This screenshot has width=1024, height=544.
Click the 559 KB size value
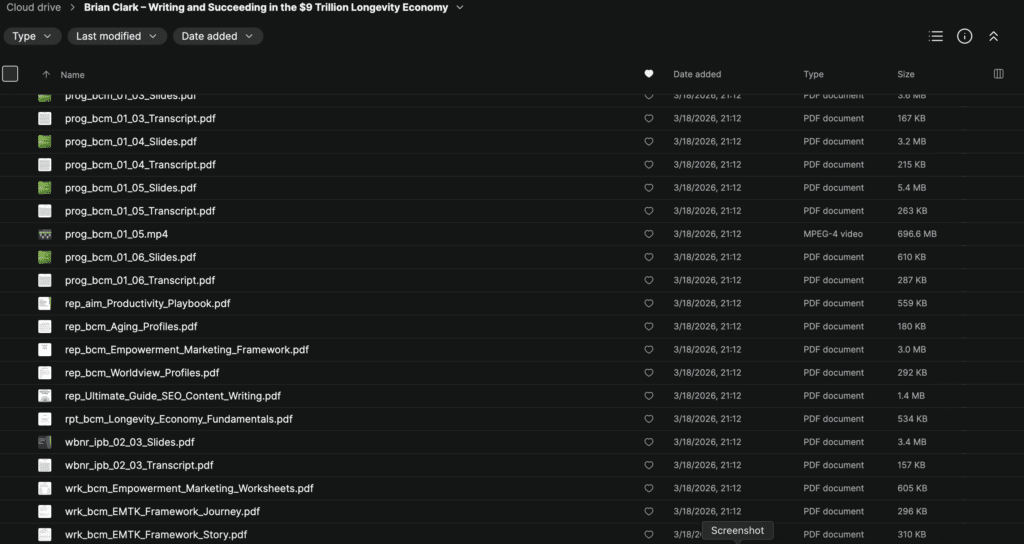pyautogui.click(x=912, y=303)
